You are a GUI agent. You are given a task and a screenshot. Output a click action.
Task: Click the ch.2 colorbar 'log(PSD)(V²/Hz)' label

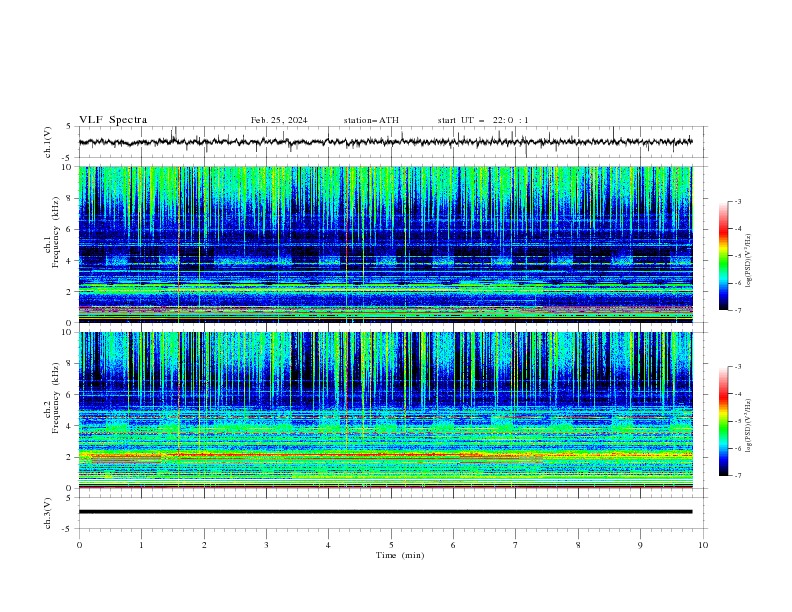pos(749,425)
